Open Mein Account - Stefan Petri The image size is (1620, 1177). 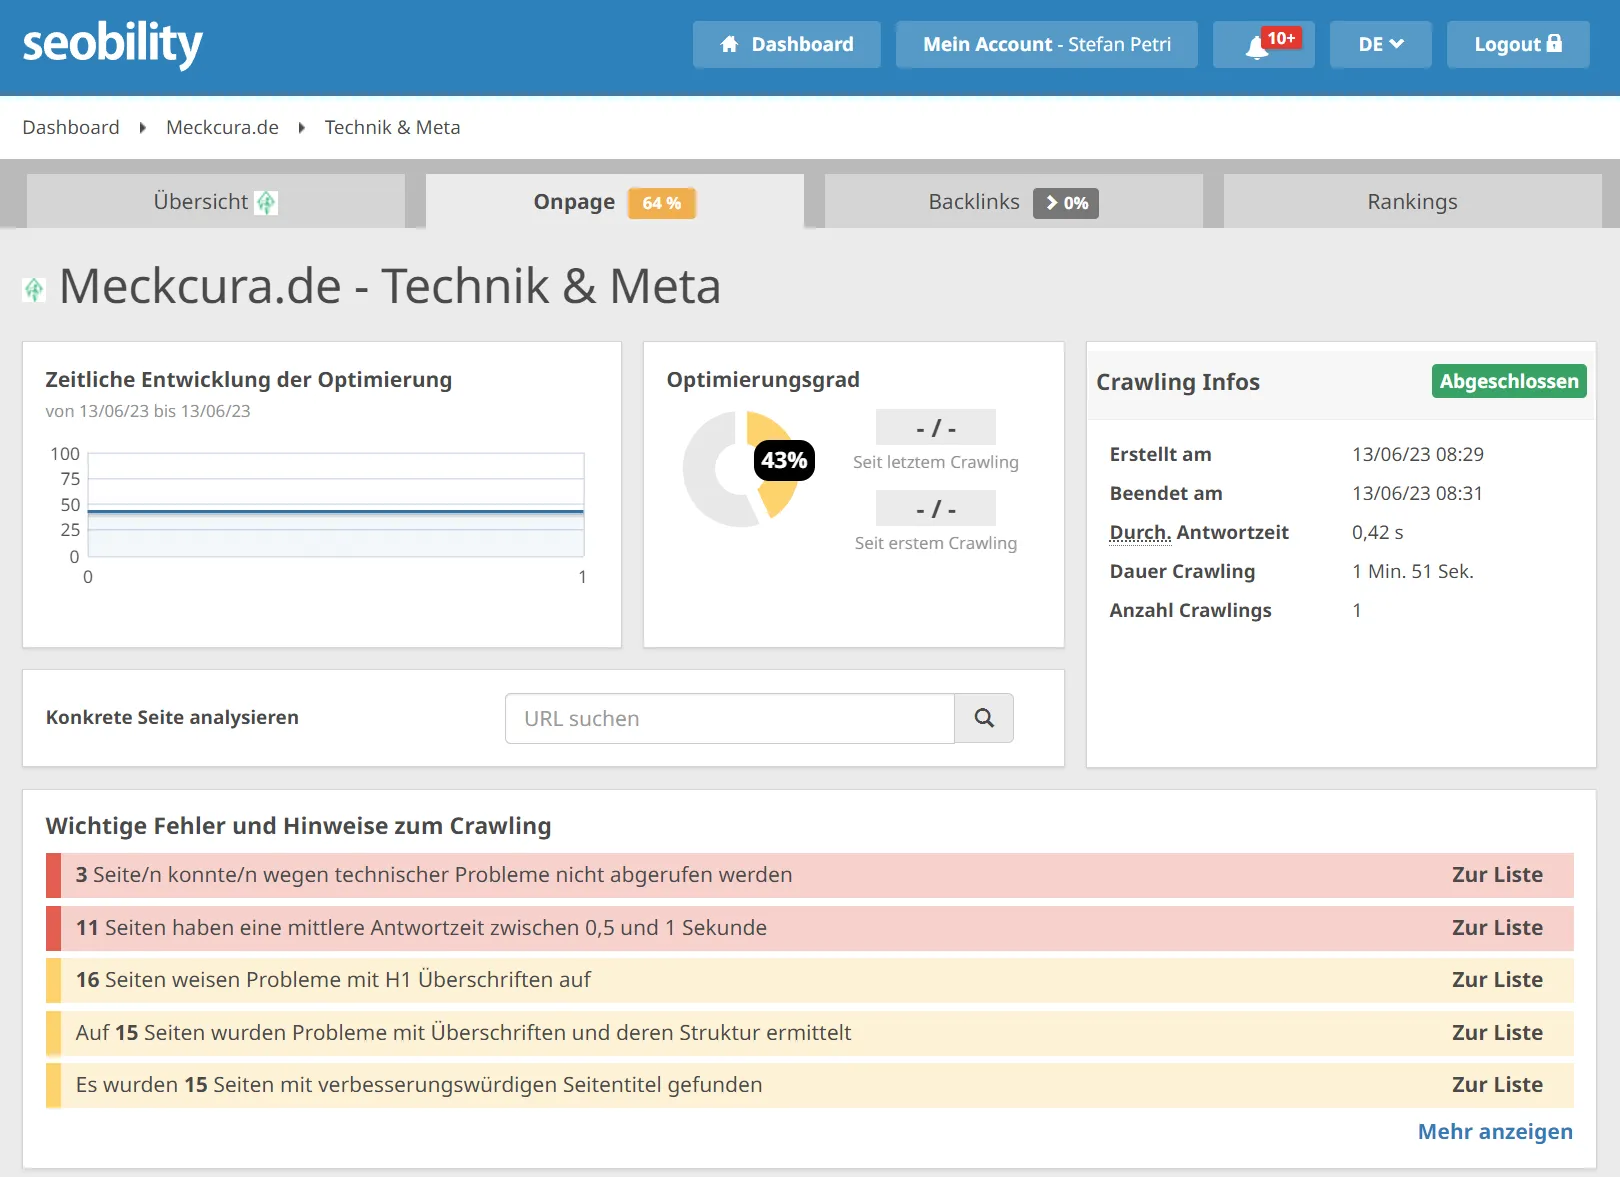point(1047,45)
